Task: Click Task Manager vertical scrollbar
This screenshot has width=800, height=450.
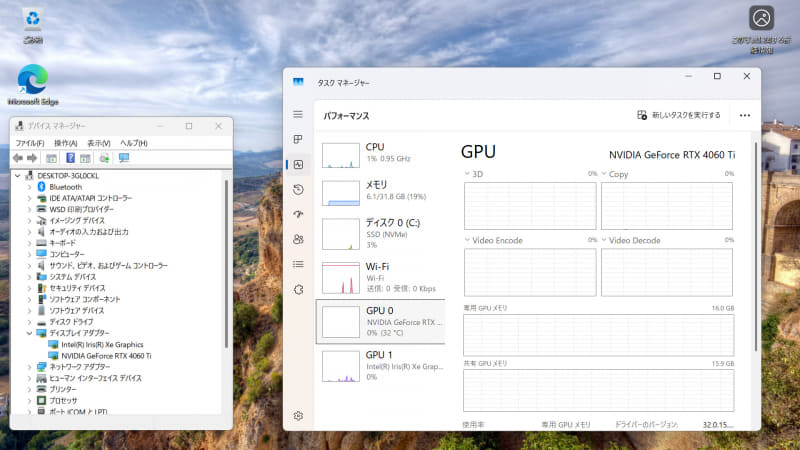Action: pyautogui.click(x=756, y=245)
